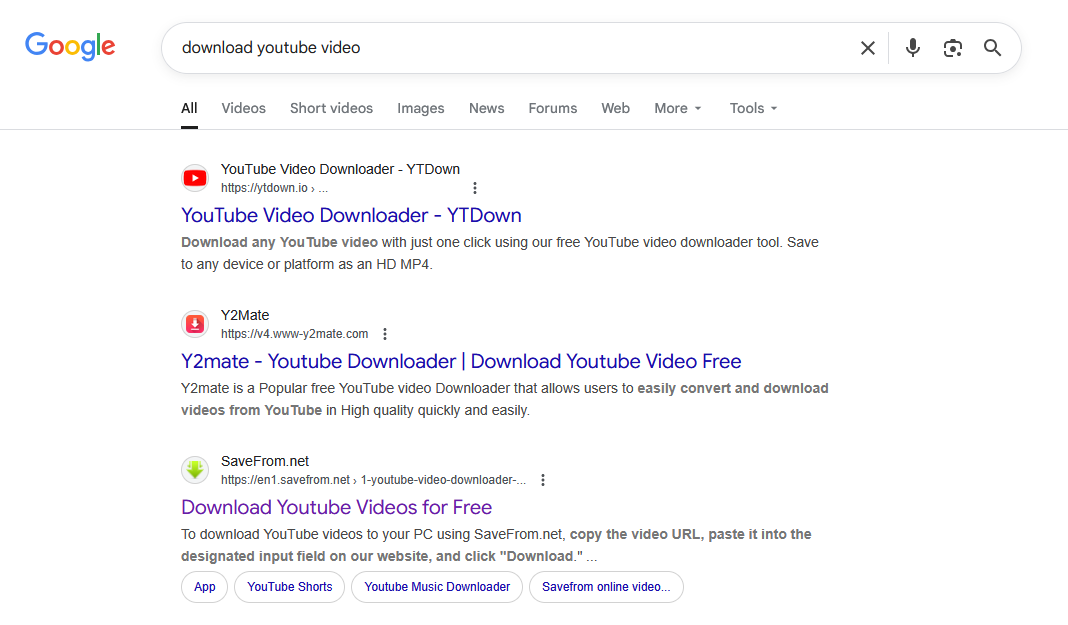1068x625 pixels.
Task: Click the YTDown red favicon
Action: (195, 179)
